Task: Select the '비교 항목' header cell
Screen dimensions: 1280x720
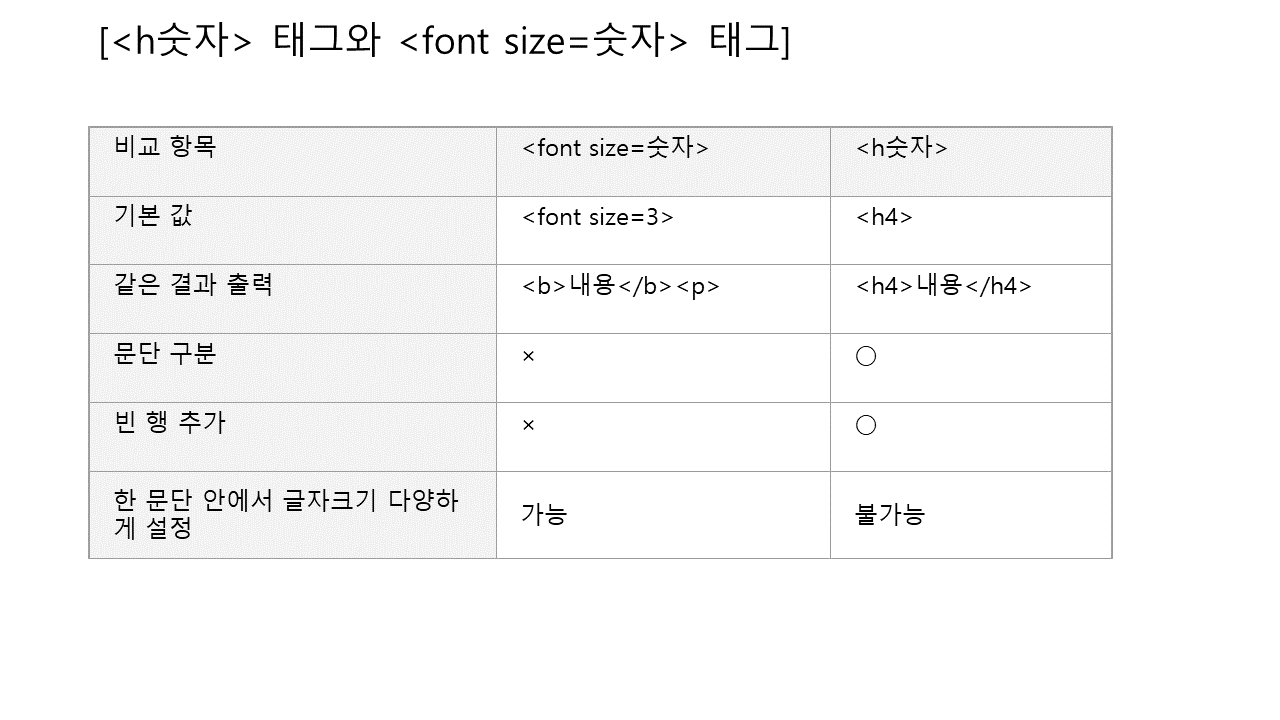Action: [x=166, y=148]
